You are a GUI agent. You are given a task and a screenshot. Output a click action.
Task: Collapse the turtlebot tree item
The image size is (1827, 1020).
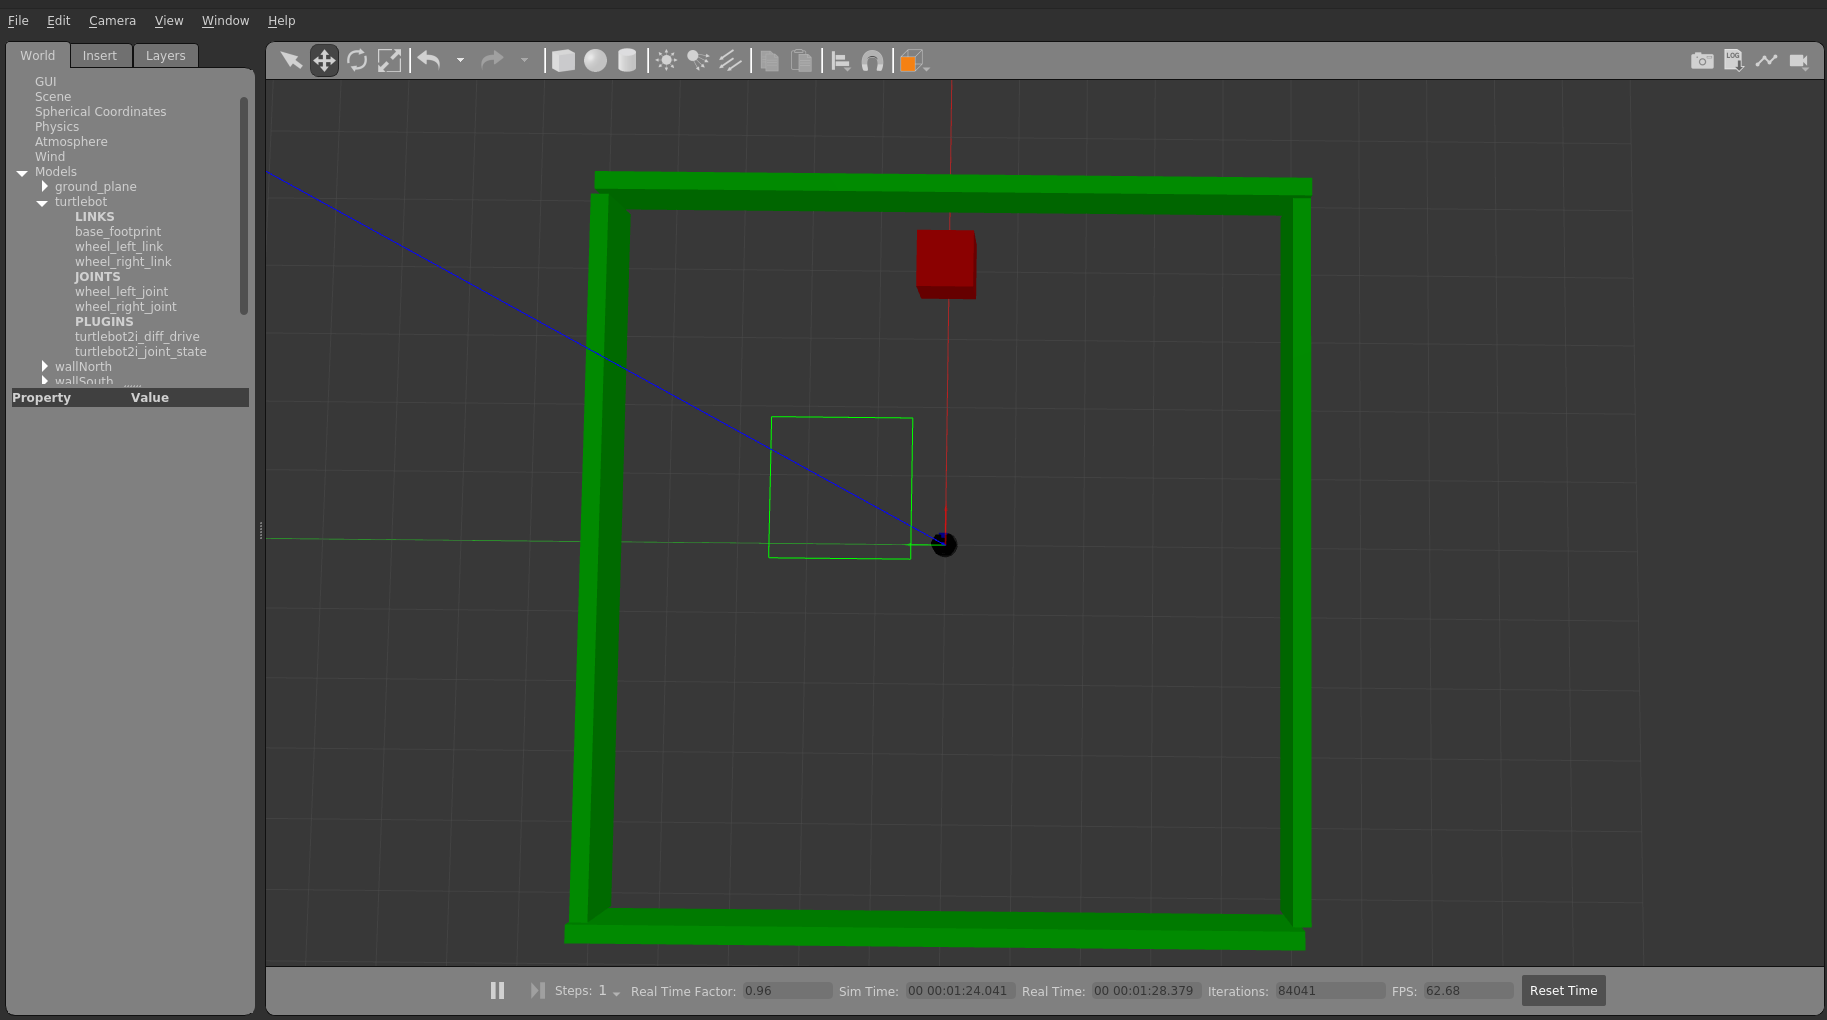click(x=42, y=202)
